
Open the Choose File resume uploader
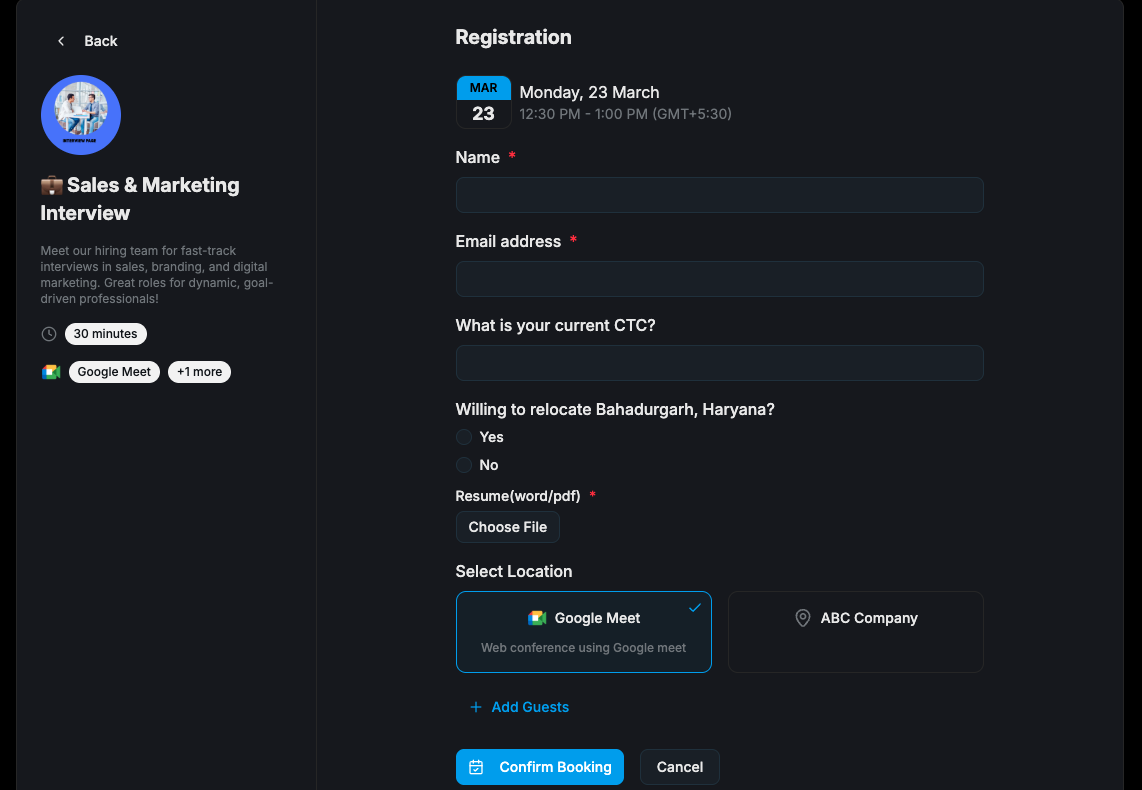(x=508, y=527)
